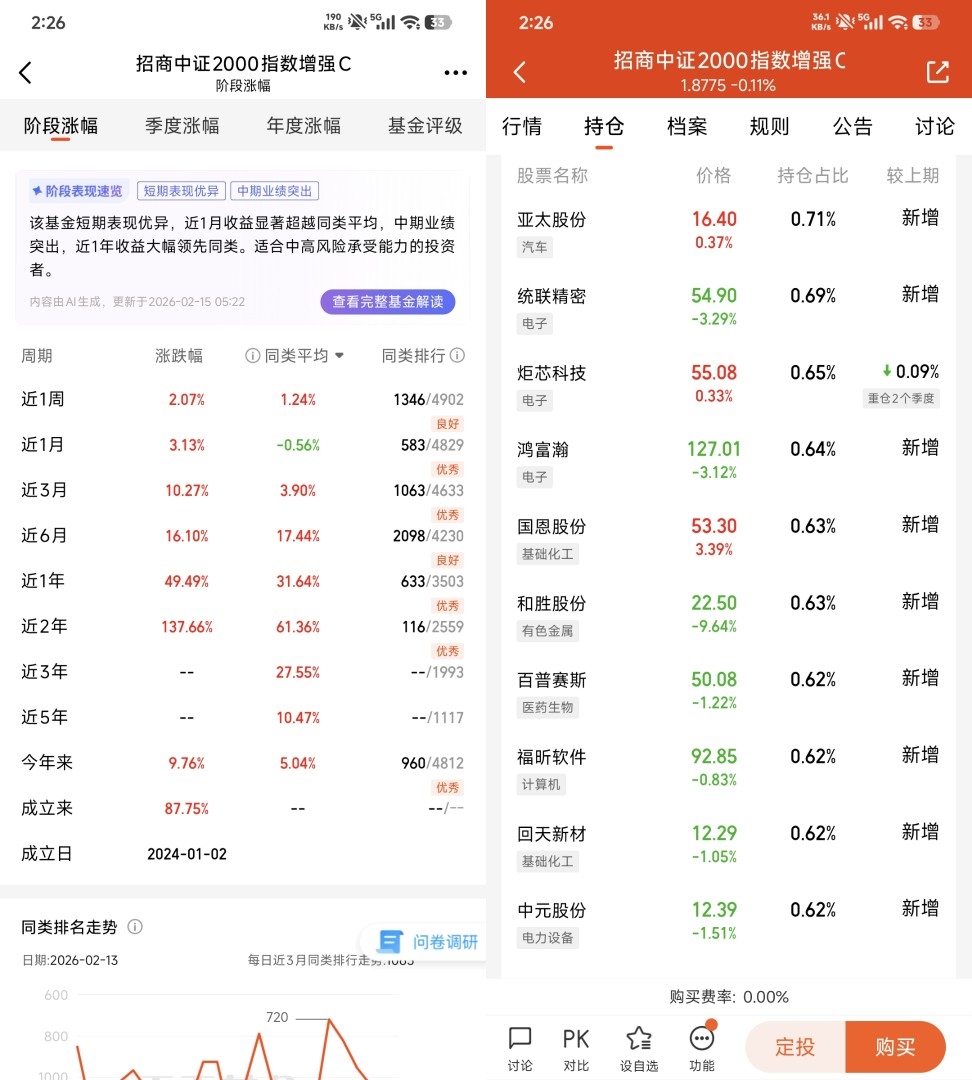Screen dimensions: 972x1080
Task: Switch to the 季度涨幅 tab
Action: (x=182, y=125)
